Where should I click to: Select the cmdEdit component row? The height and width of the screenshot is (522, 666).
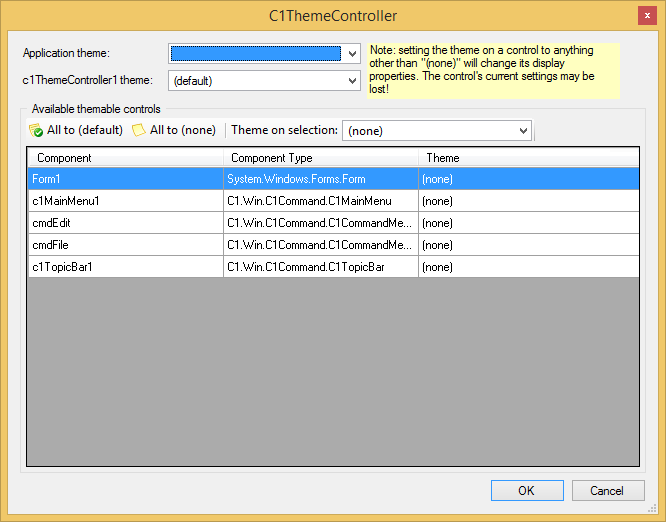tap(125, 223)
